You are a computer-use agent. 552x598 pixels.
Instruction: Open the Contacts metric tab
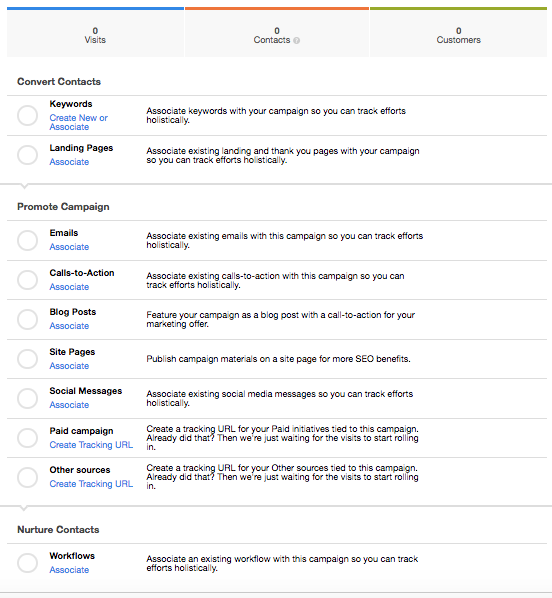point(277,32)
